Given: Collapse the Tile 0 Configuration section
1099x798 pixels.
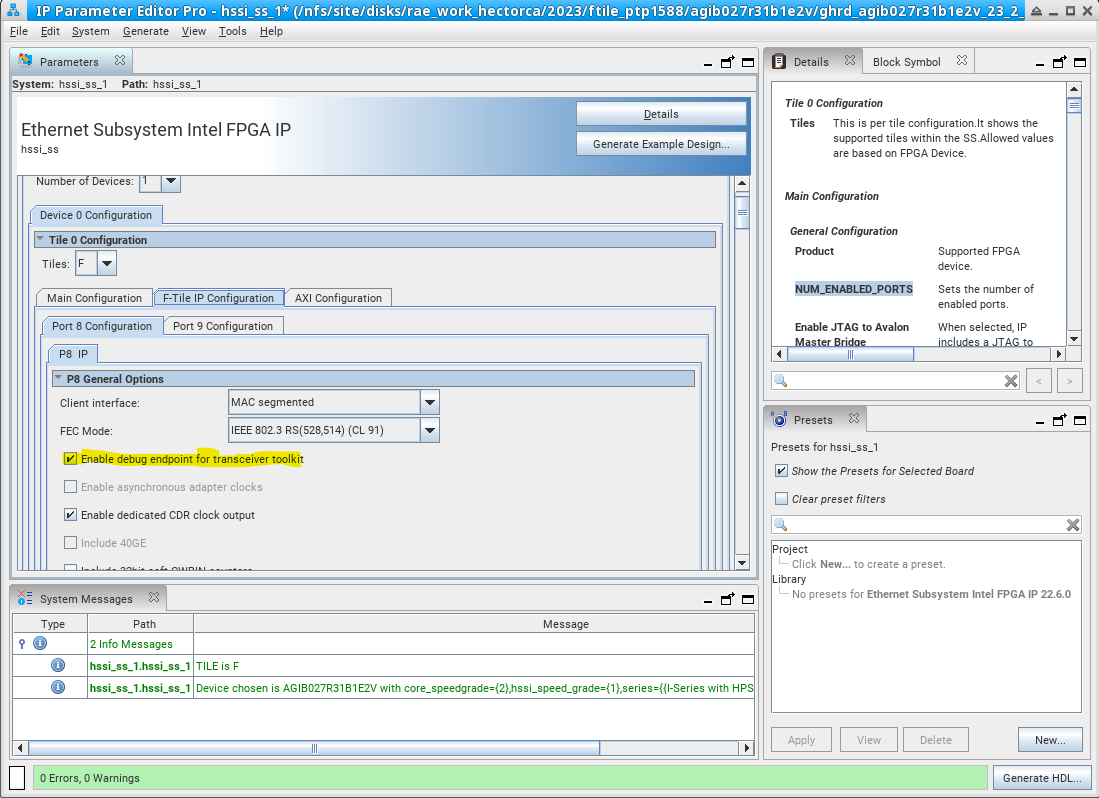Looking at the screenshot, I should (40, 240).
